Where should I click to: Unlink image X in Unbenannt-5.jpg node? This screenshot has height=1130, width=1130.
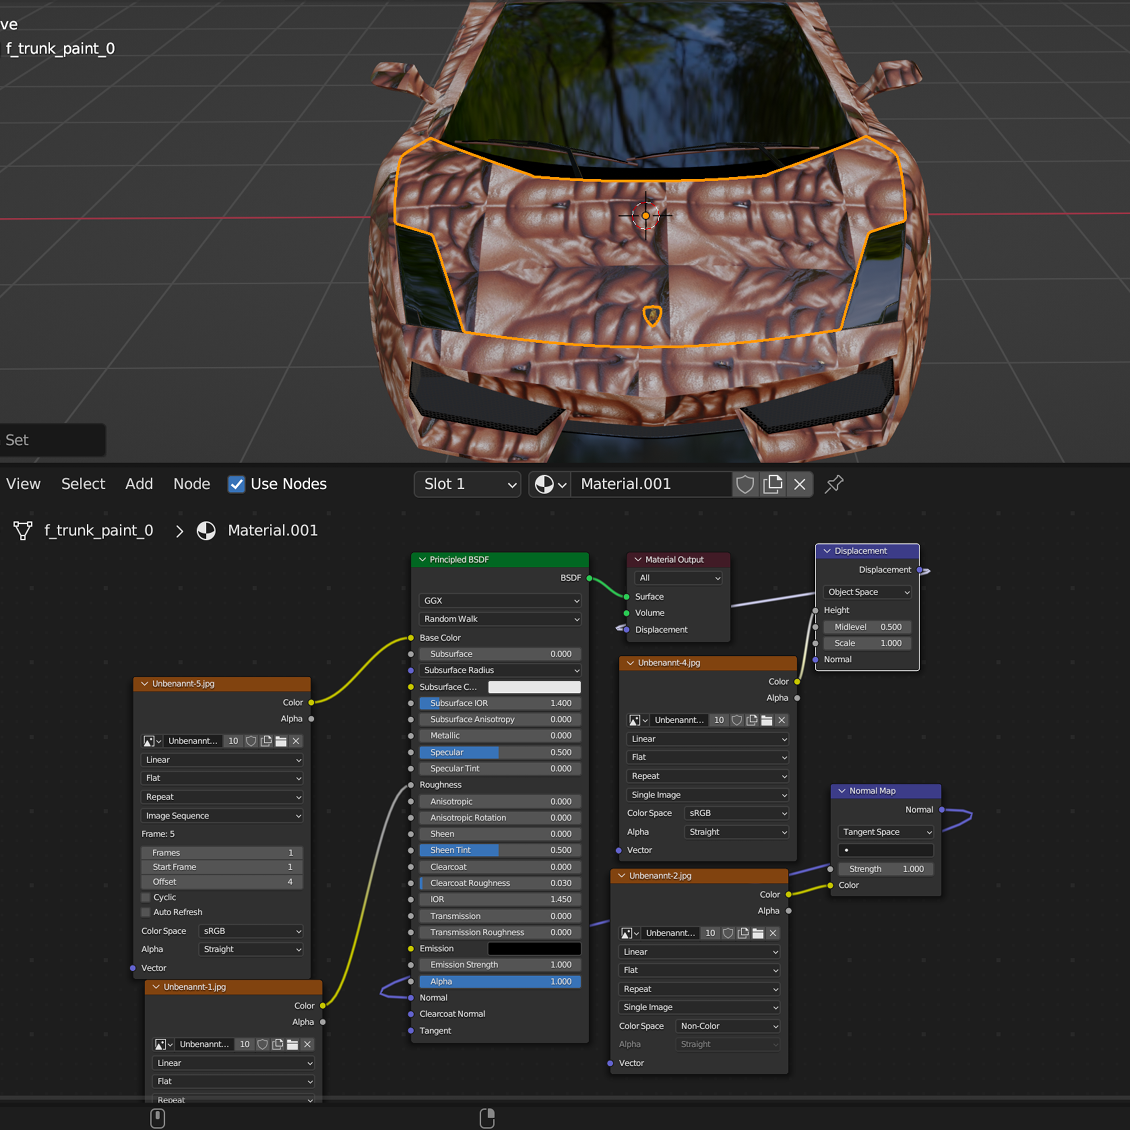295,741
